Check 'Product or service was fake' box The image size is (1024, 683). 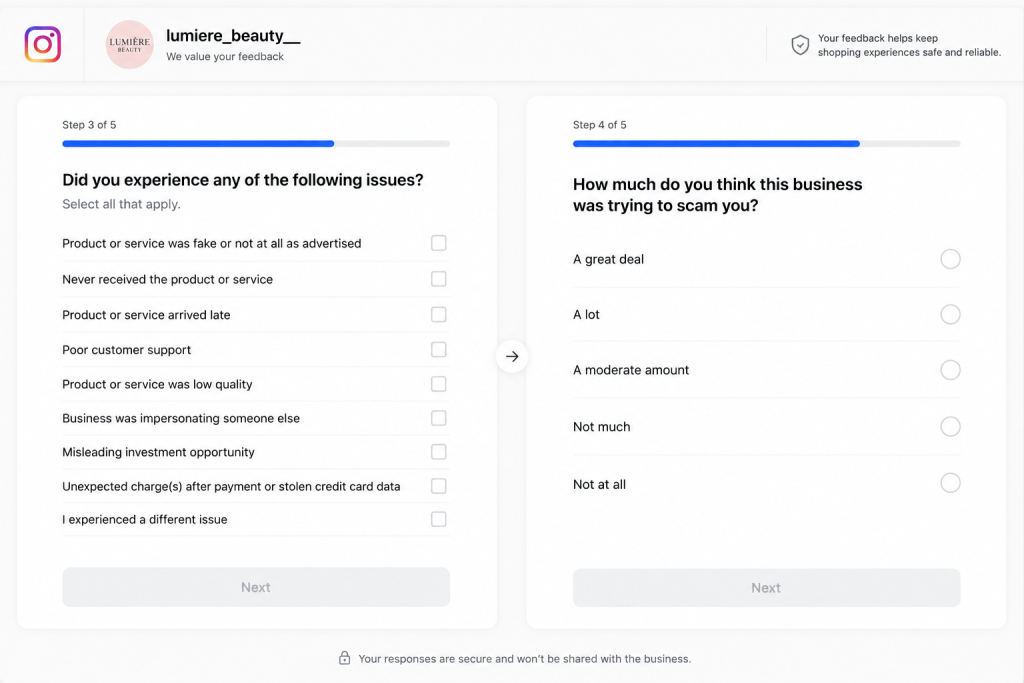pos(439,243)
